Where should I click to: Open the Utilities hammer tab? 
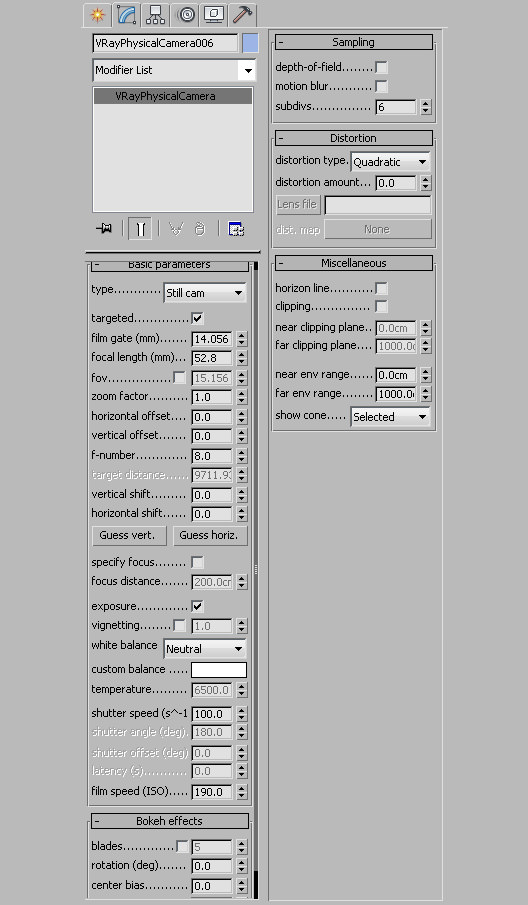pyautogui.click(x=242, y=15)
